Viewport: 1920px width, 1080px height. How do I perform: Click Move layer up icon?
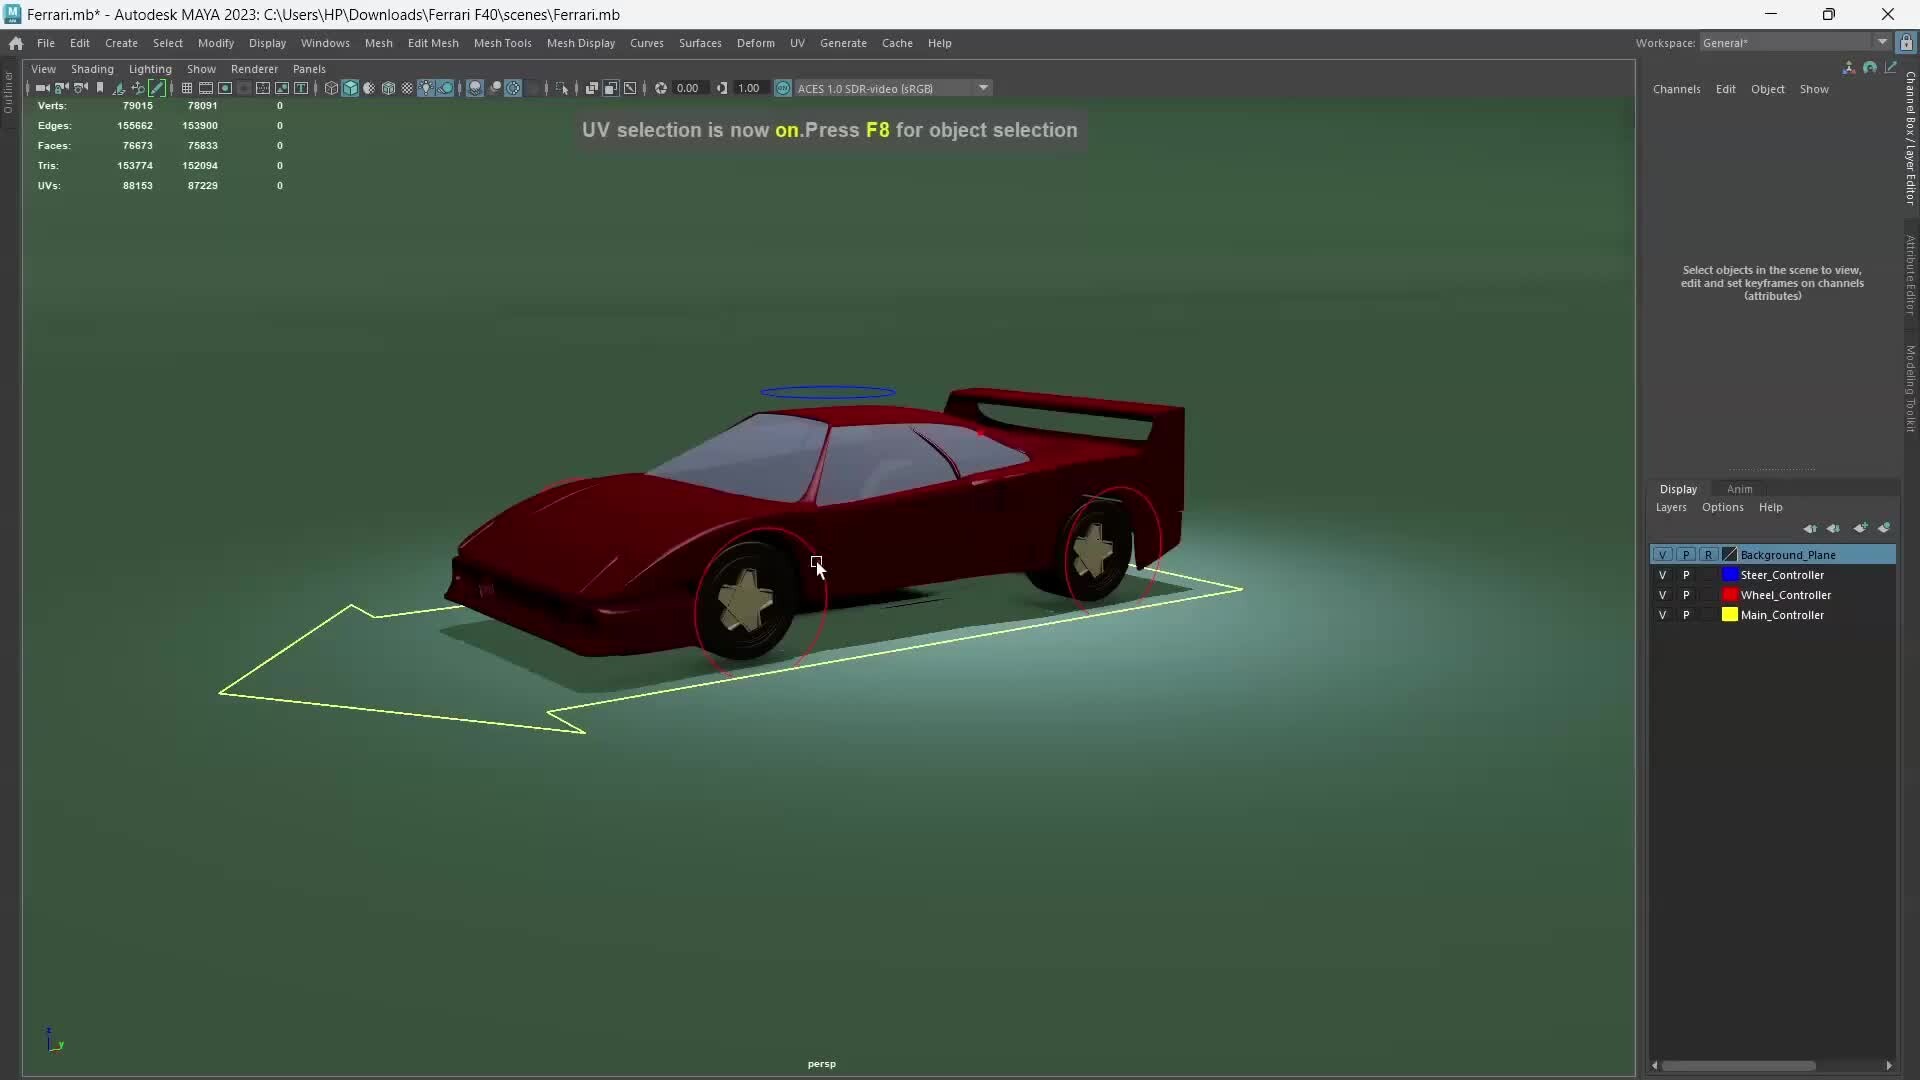1810,528
